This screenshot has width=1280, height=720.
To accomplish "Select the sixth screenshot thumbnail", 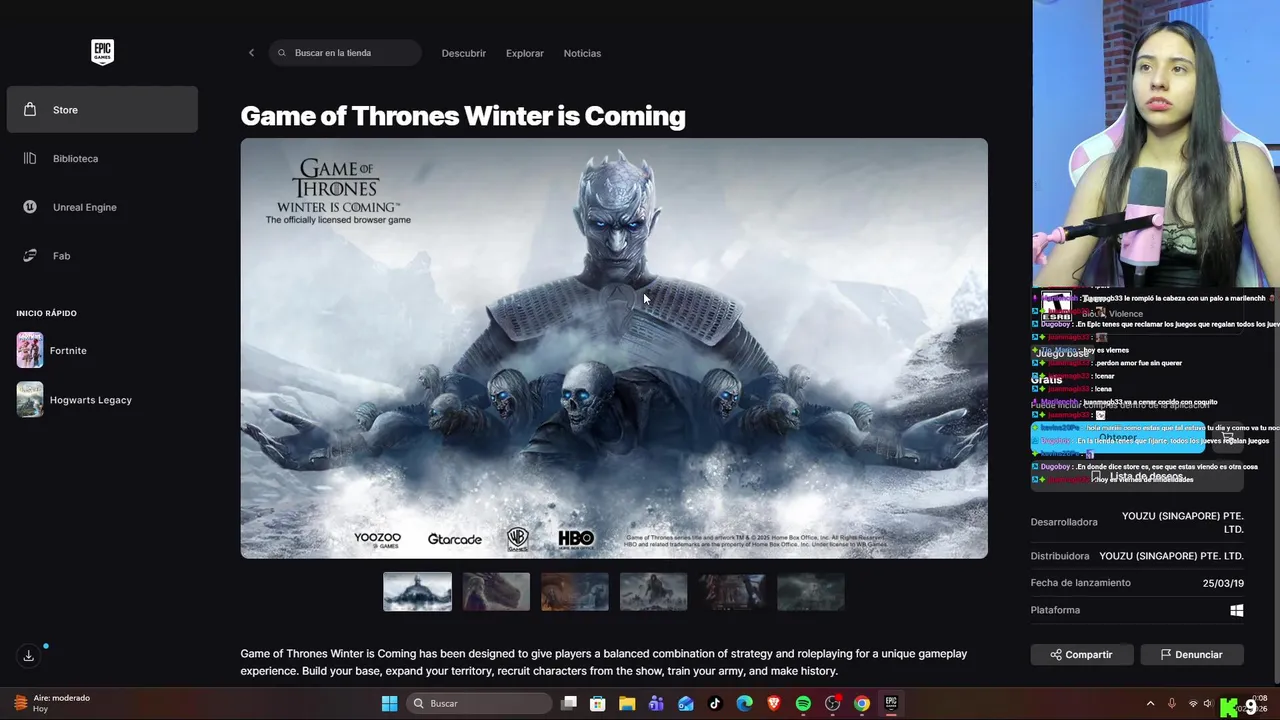I will (x=811, y=592).
